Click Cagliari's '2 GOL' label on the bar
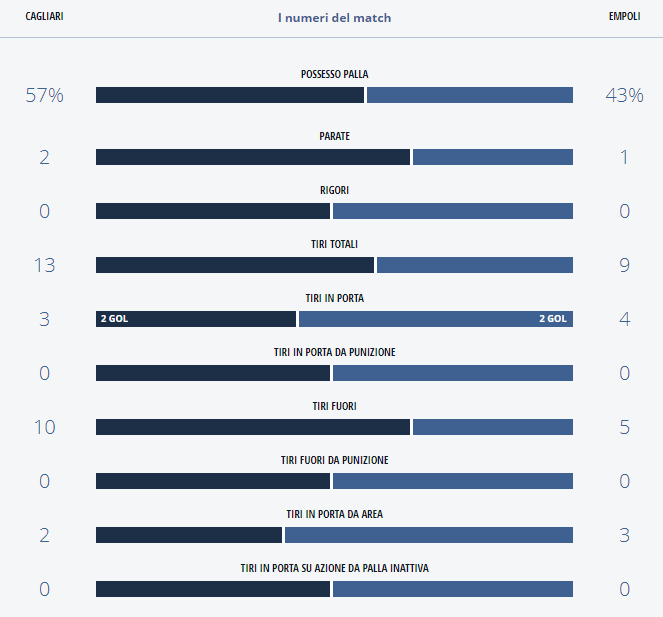 (x=114, y=319)
